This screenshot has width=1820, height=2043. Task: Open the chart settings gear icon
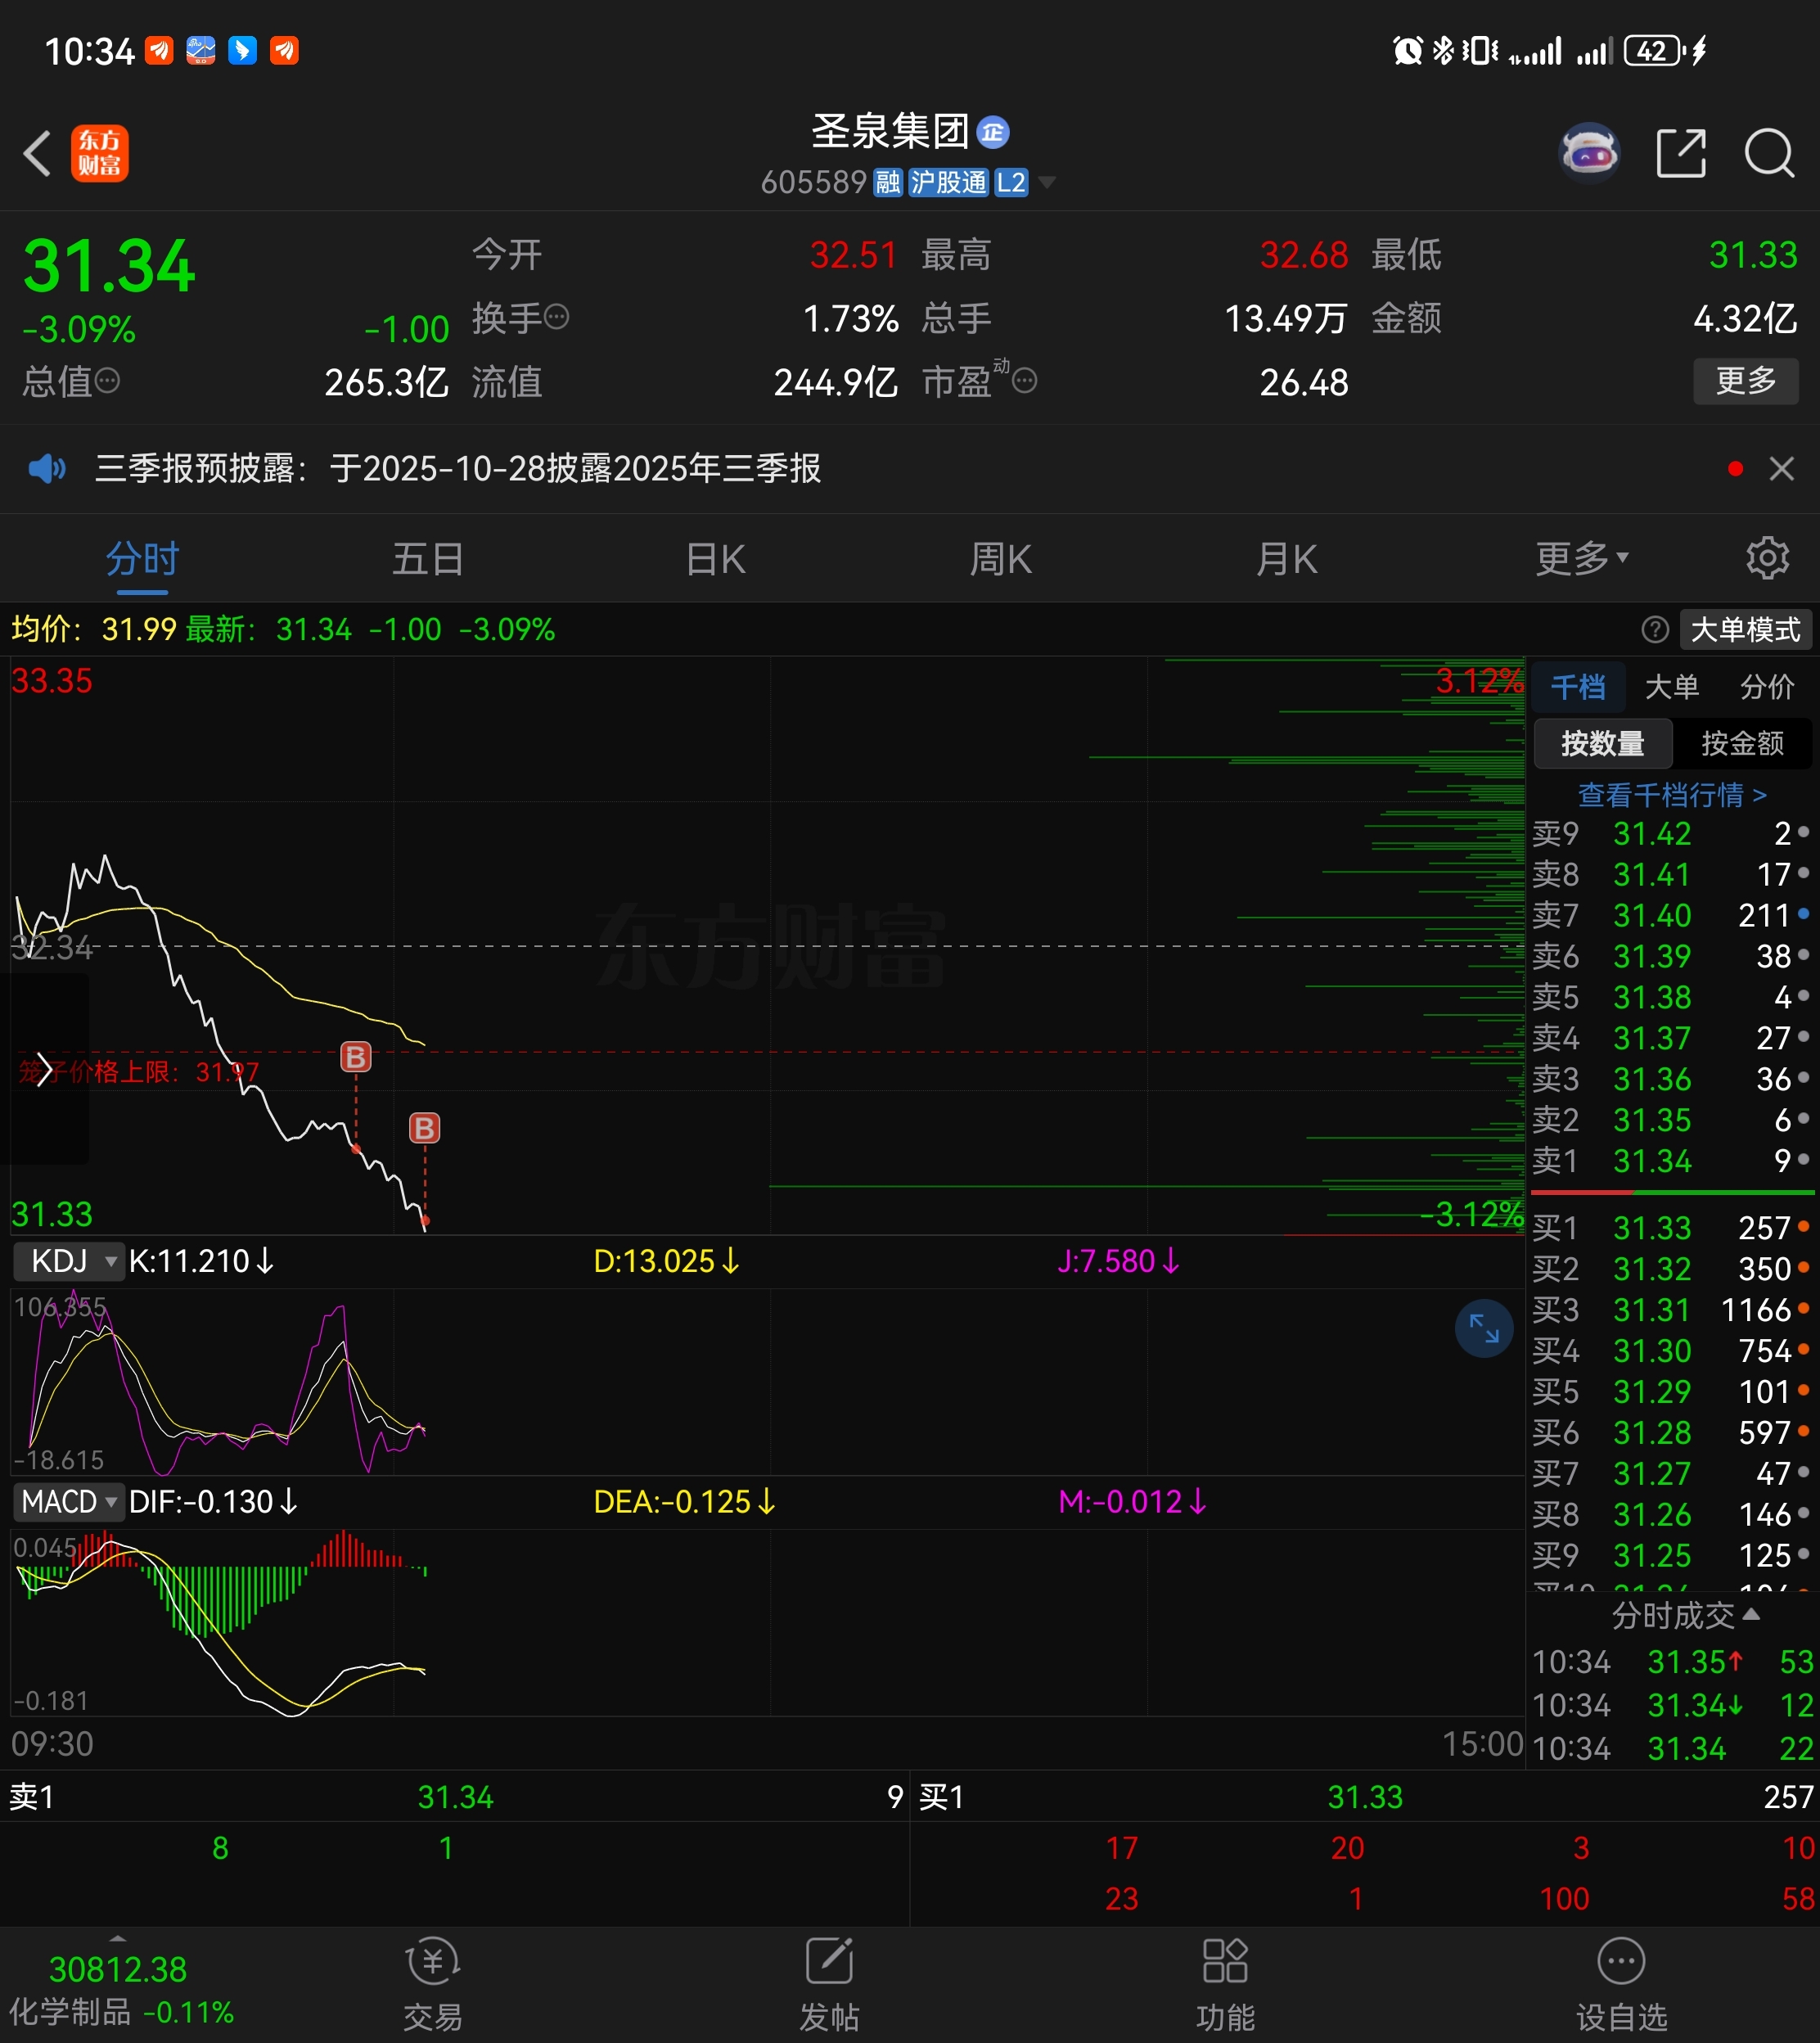tap(1767, 558)
